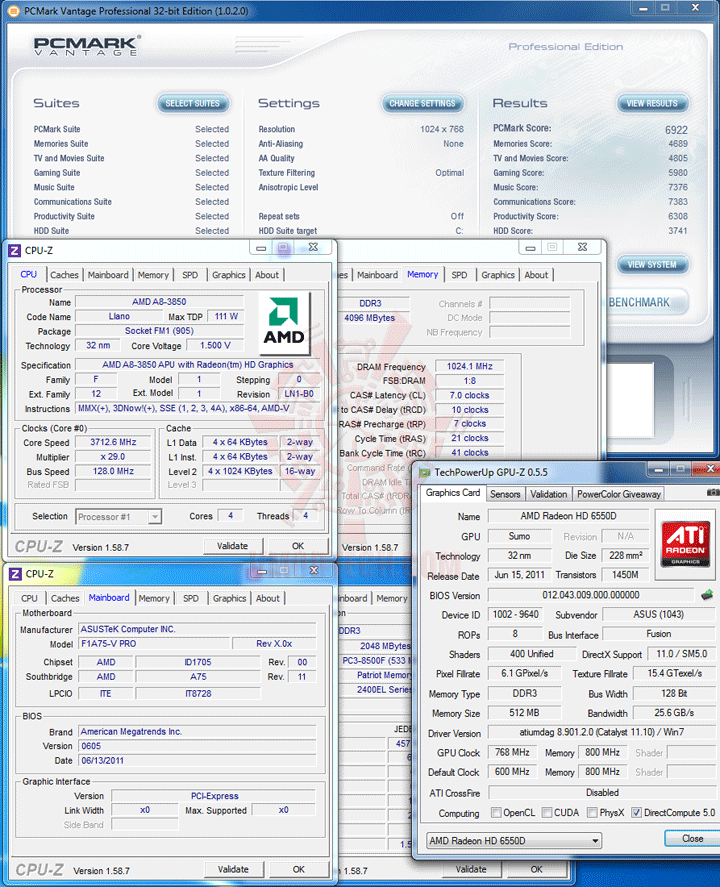This screenshot has height=887, width=720.
Task: Click OK in the top CPU-Z window
Action: pyautogui.click(x=298, y=546)
